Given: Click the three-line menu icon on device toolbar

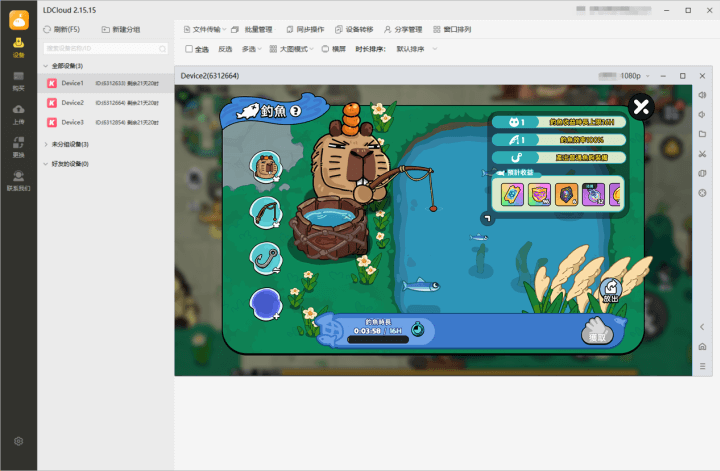Looking at the screenshot, I should 702,366.
